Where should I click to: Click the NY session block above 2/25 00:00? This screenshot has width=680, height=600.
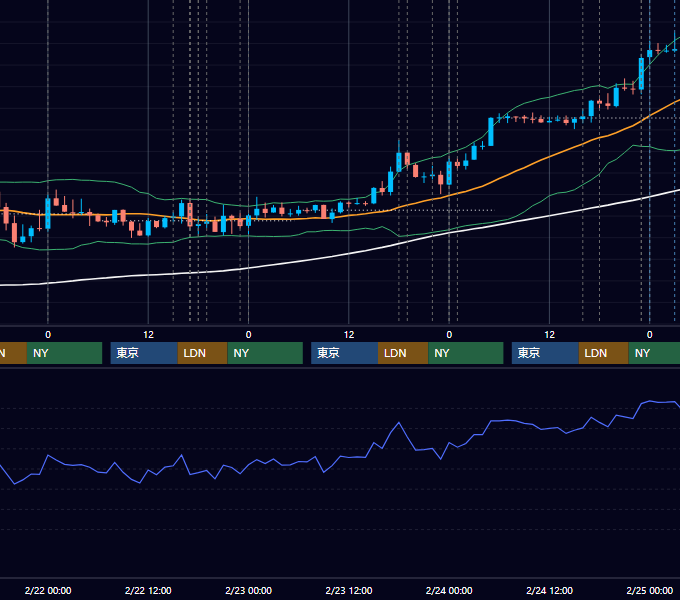(654, 353)
